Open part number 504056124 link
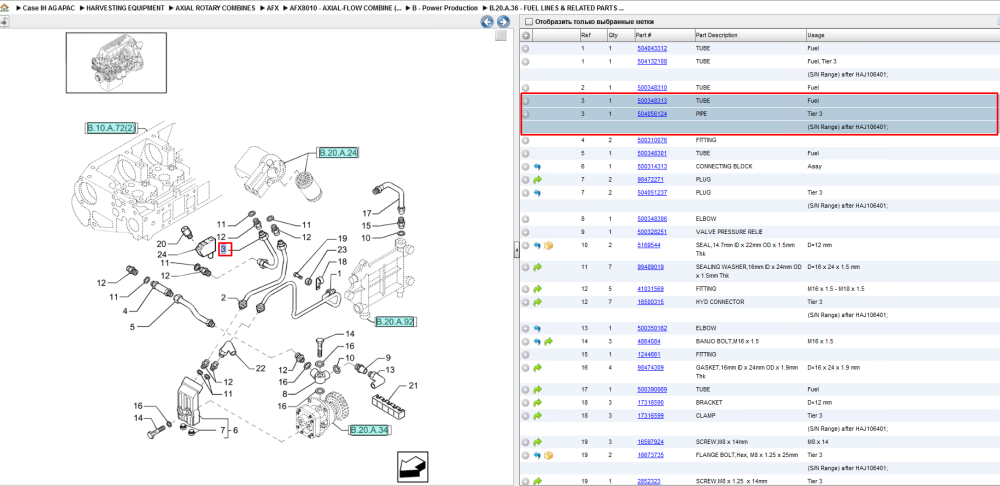The width and height of the screenshot is (1000, 486). [652, 114]
